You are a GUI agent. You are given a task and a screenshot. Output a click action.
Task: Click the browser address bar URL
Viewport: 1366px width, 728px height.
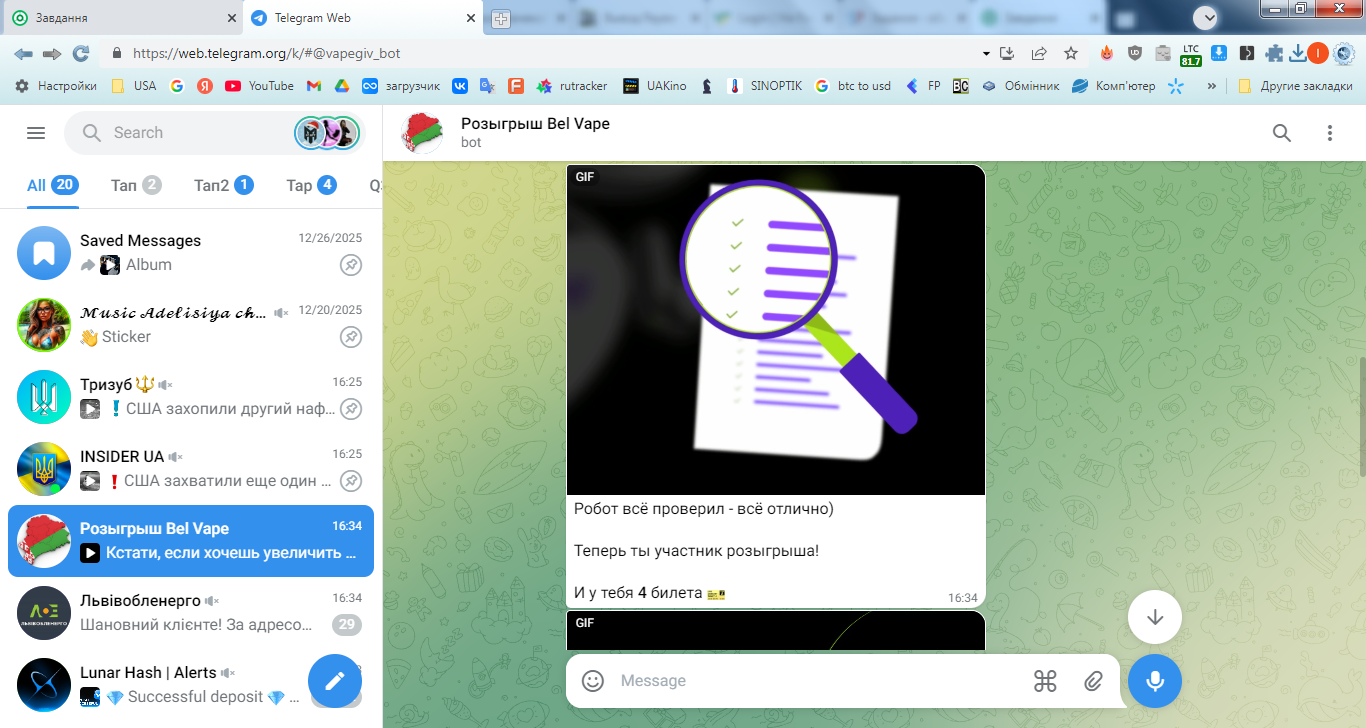(266, 53)
